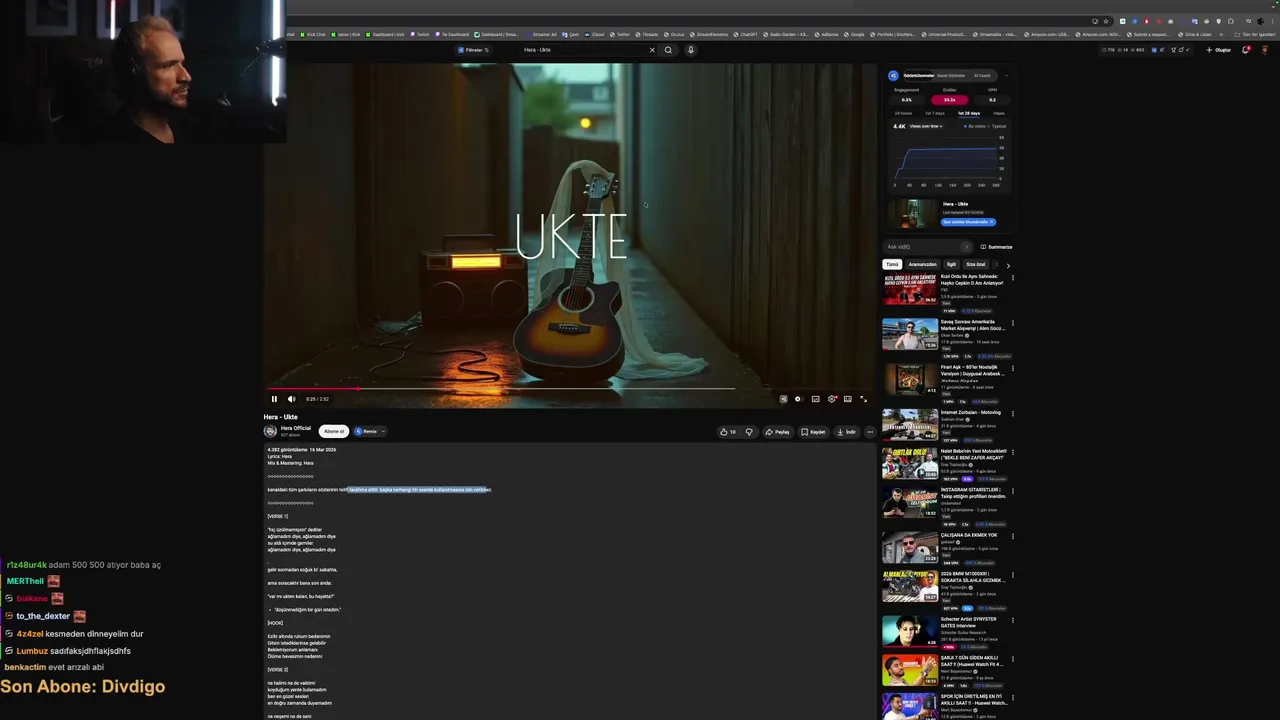1280x720 pixels.
Task: Subscribe using Abone ol button
Action: (x=334, y=431)
